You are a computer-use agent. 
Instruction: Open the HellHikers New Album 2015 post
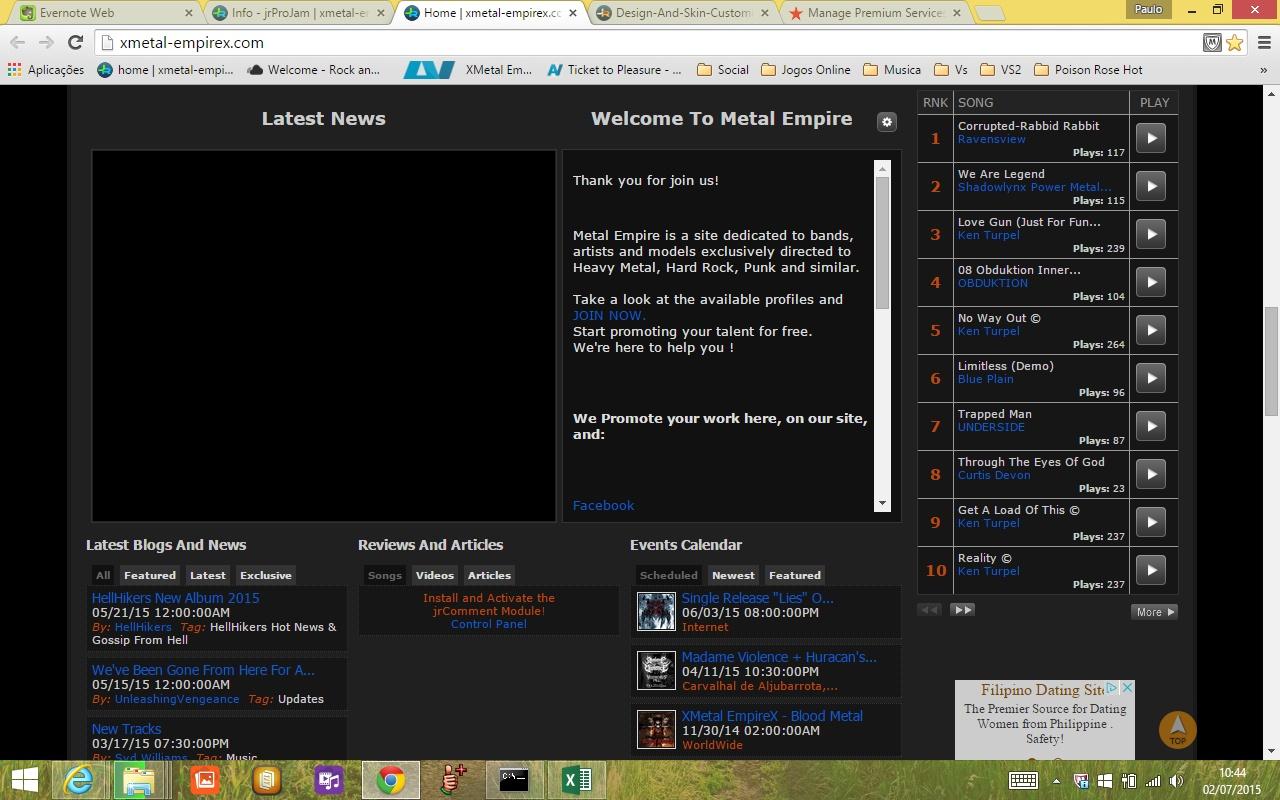tap(175, 598)
